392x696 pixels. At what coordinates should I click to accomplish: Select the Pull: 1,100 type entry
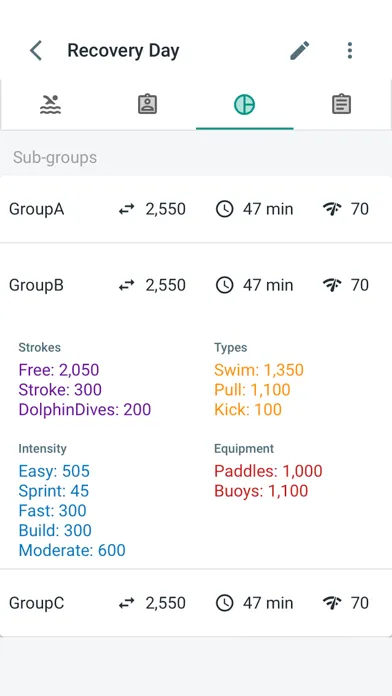(252, 390)
